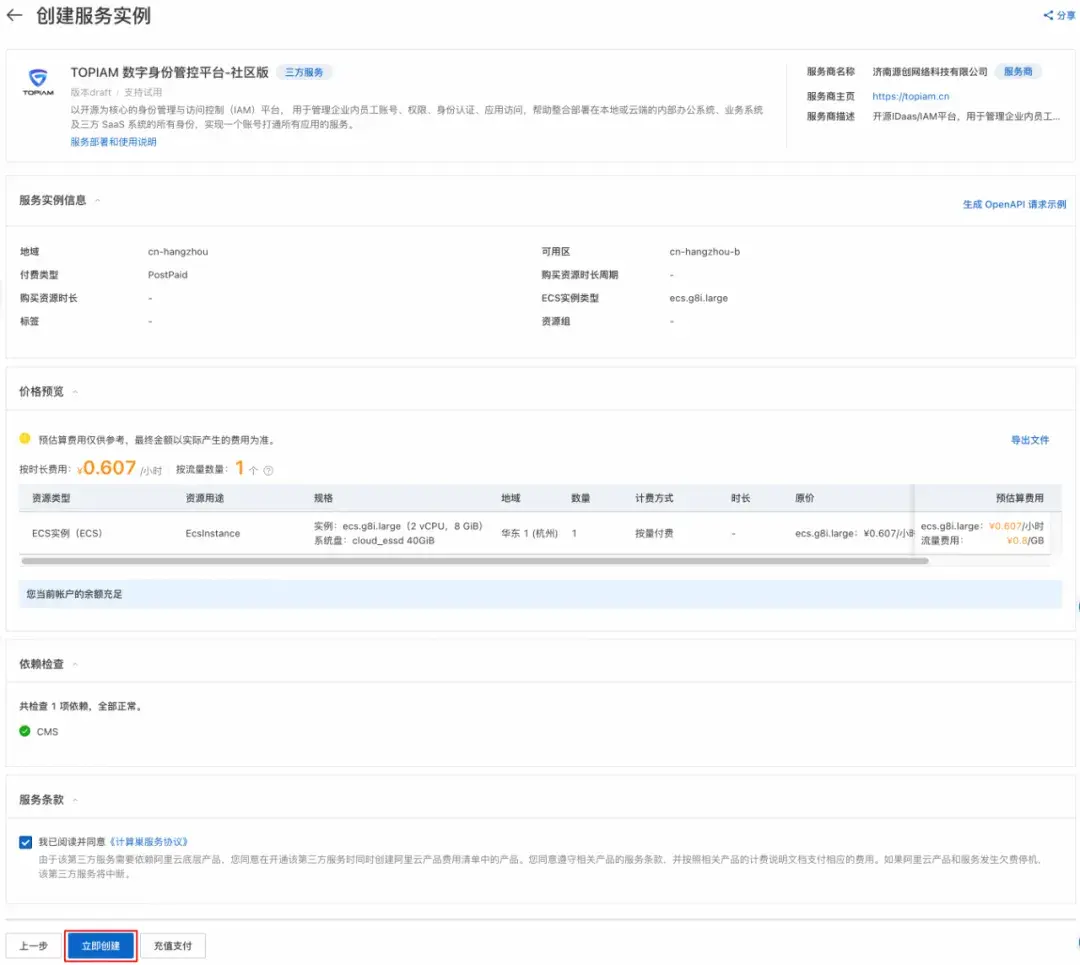
Task: Click the ¥0.607 hourly cost figure
Action: tap(107, 468)
